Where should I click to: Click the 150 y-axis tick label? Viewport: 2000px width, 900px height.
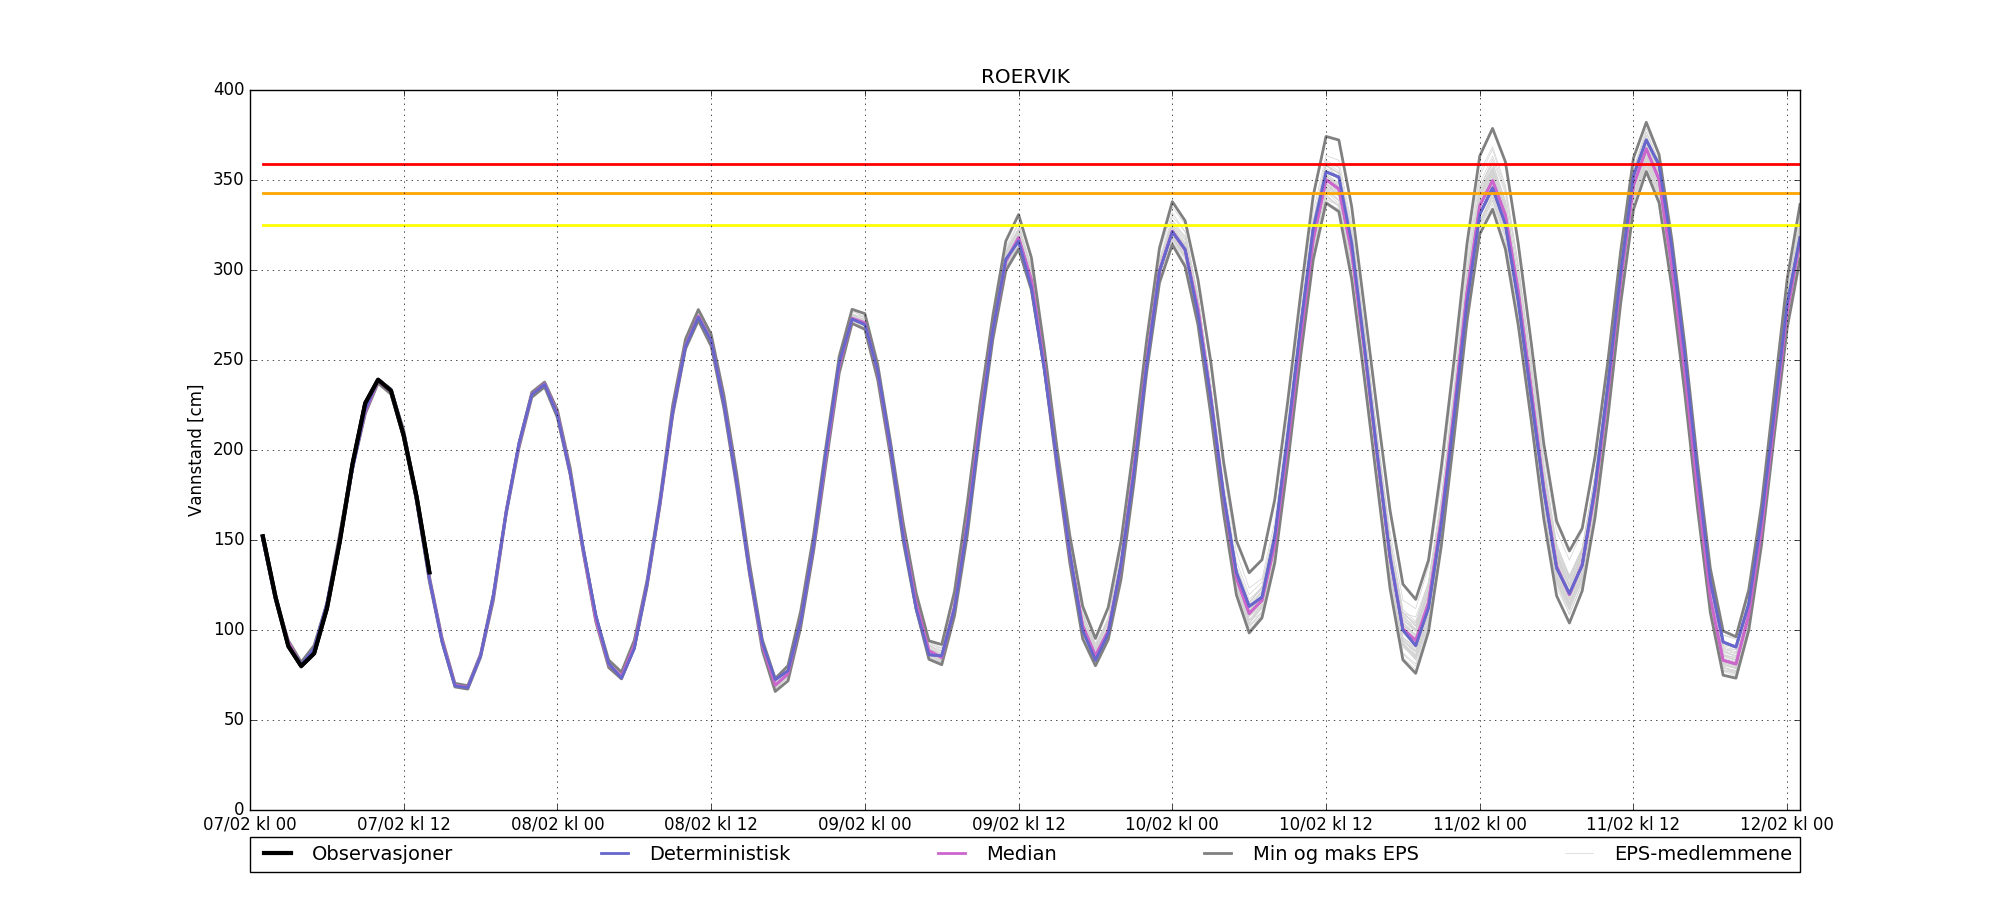(x=229, y=540)
